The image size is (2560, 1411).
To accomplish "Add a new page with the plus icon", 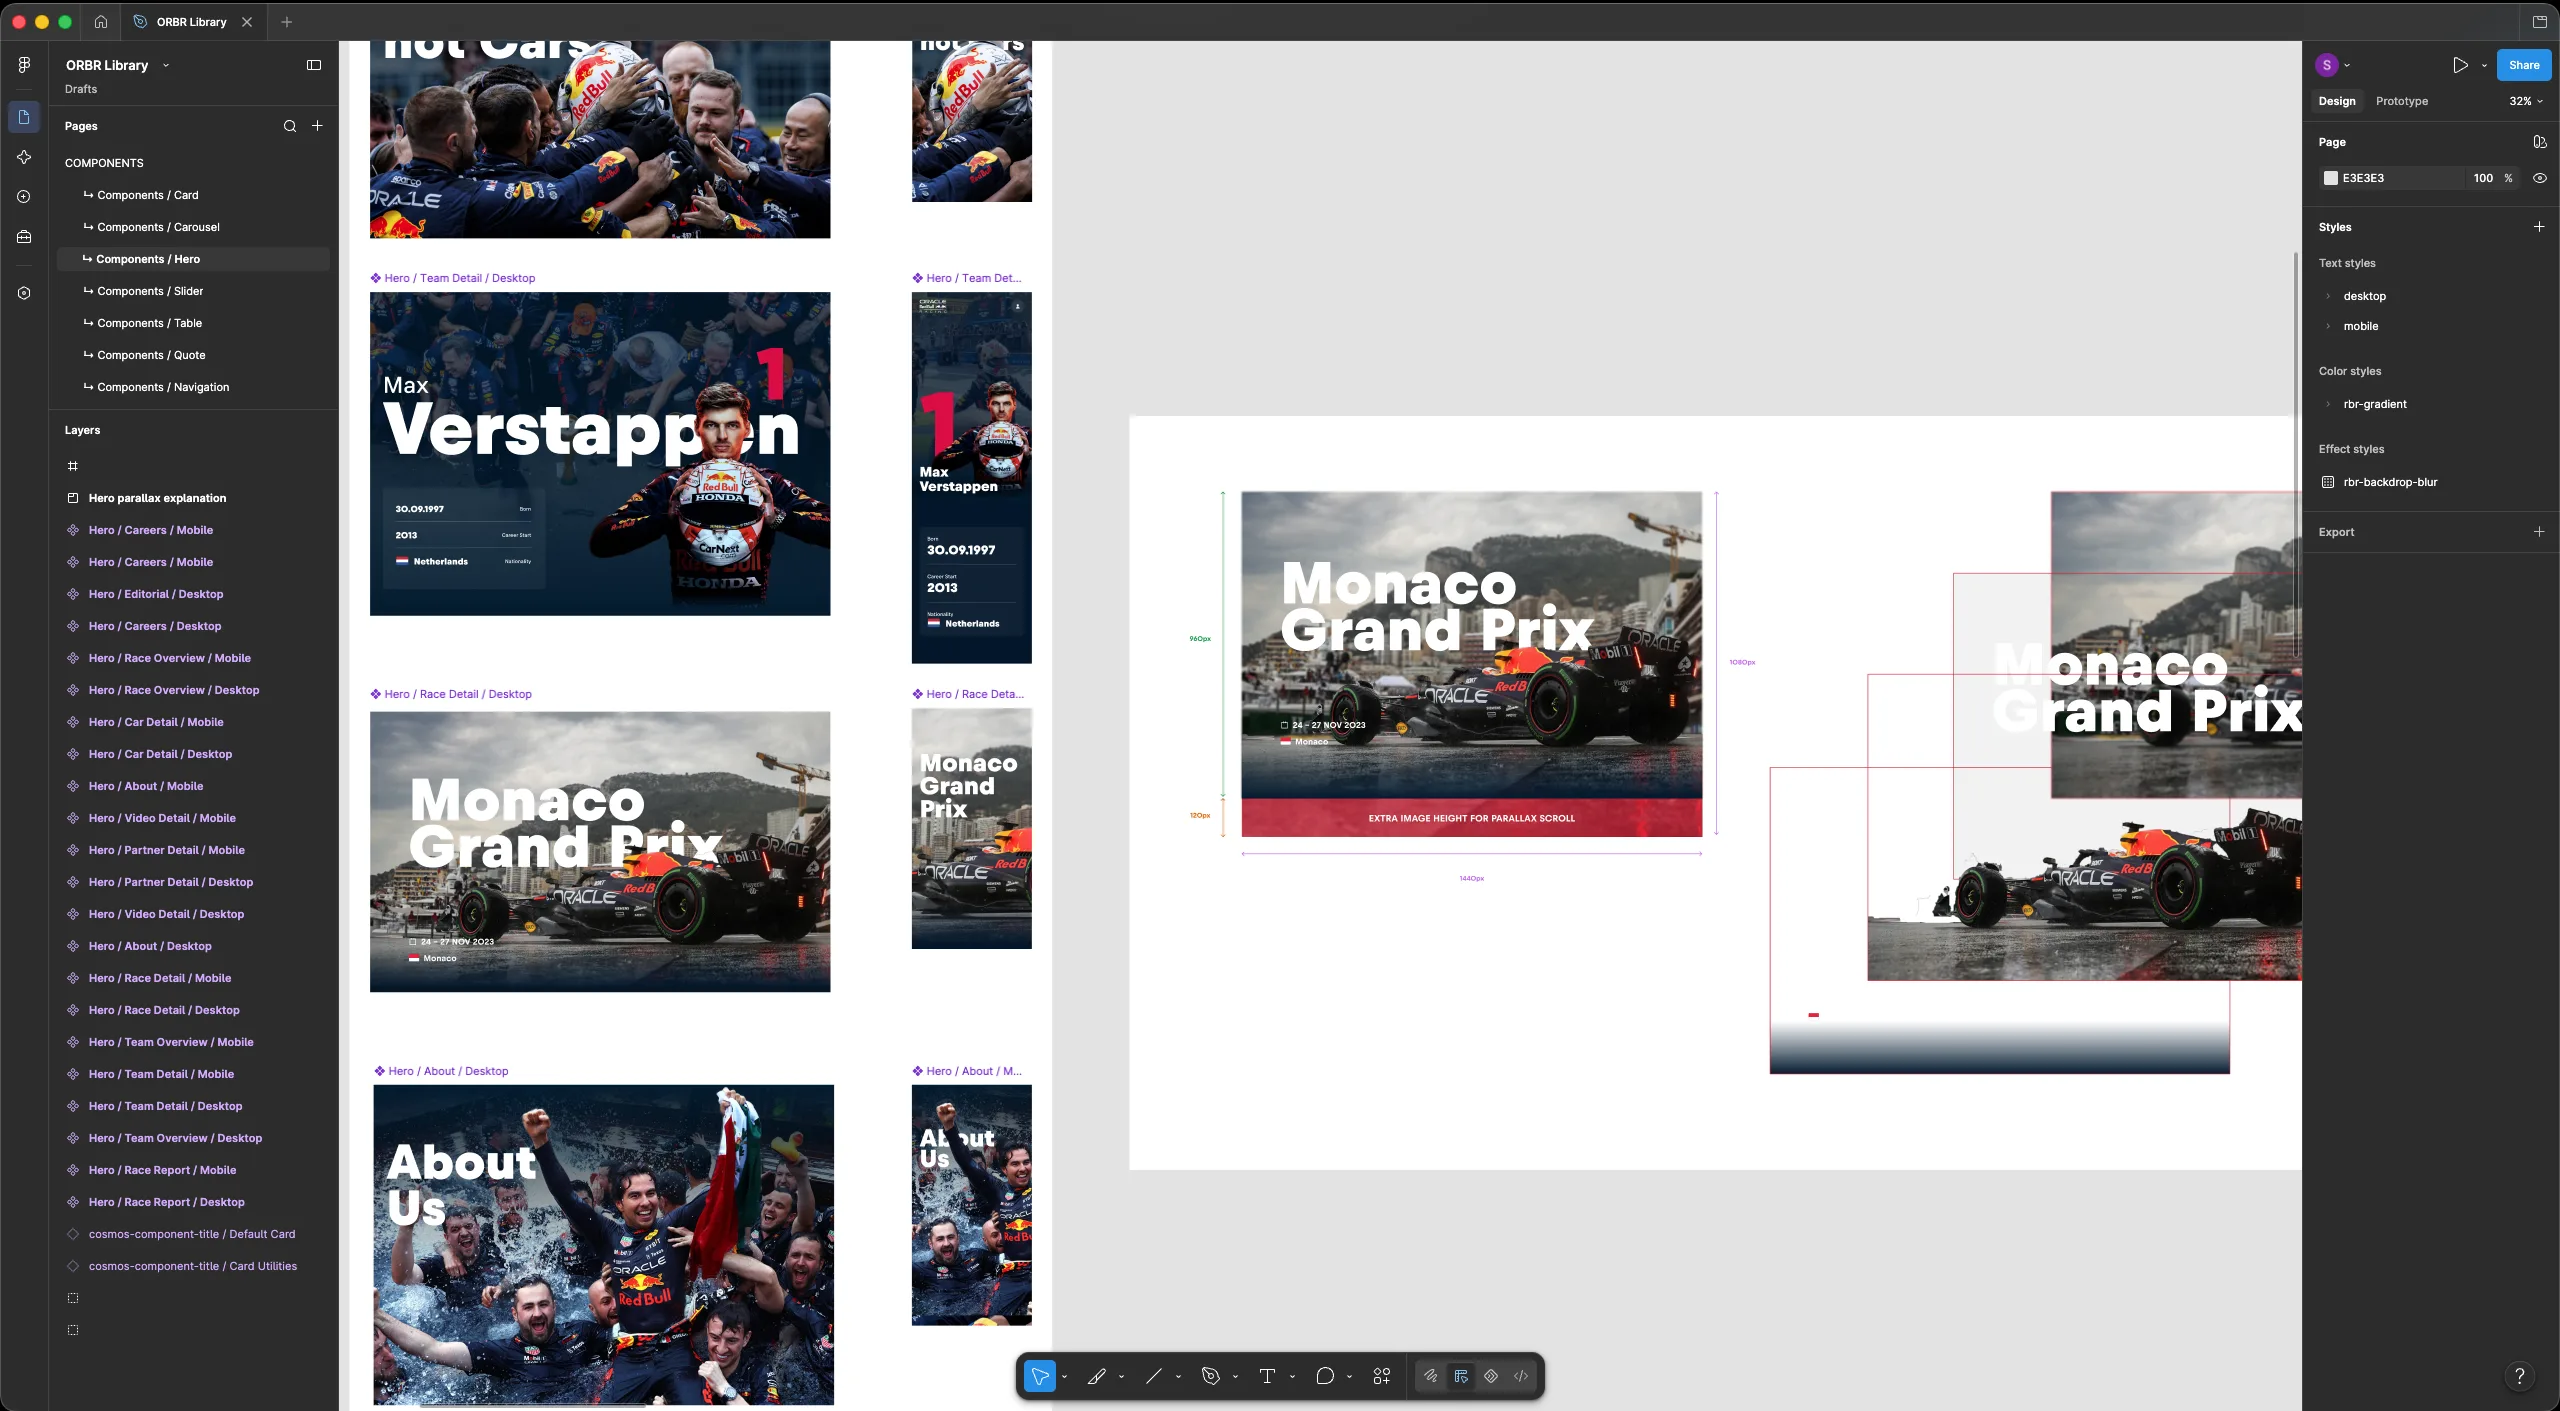I will 317,126.
